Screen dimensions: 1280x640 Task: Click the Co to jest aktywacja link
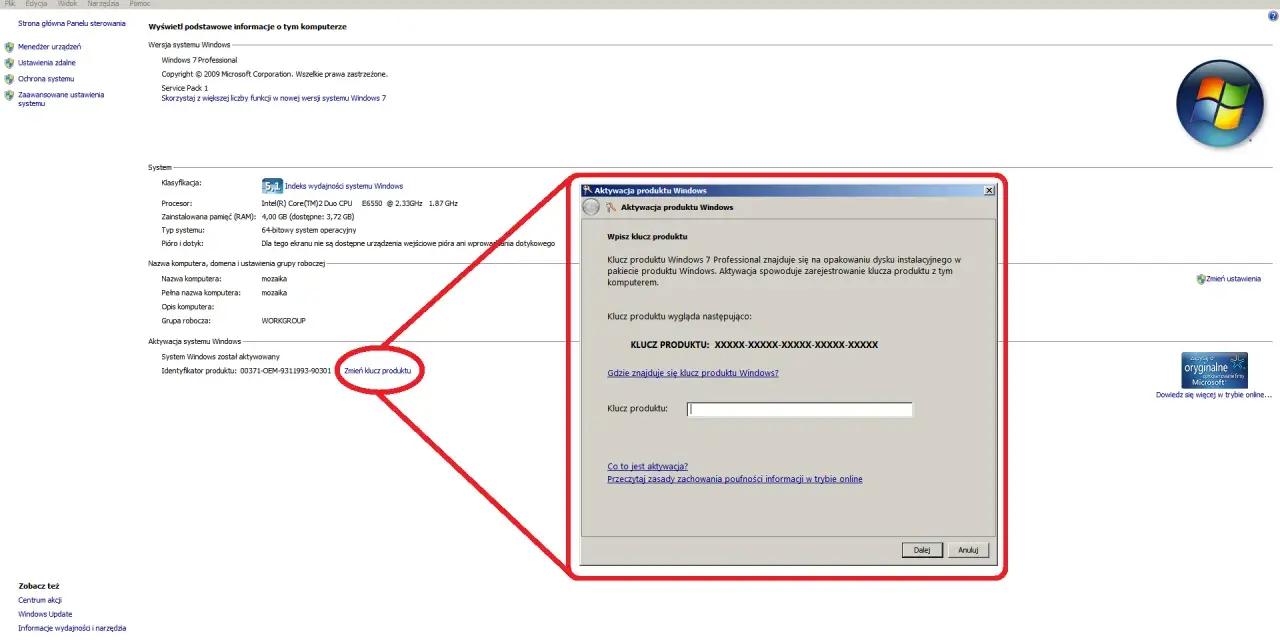[648, 467]
